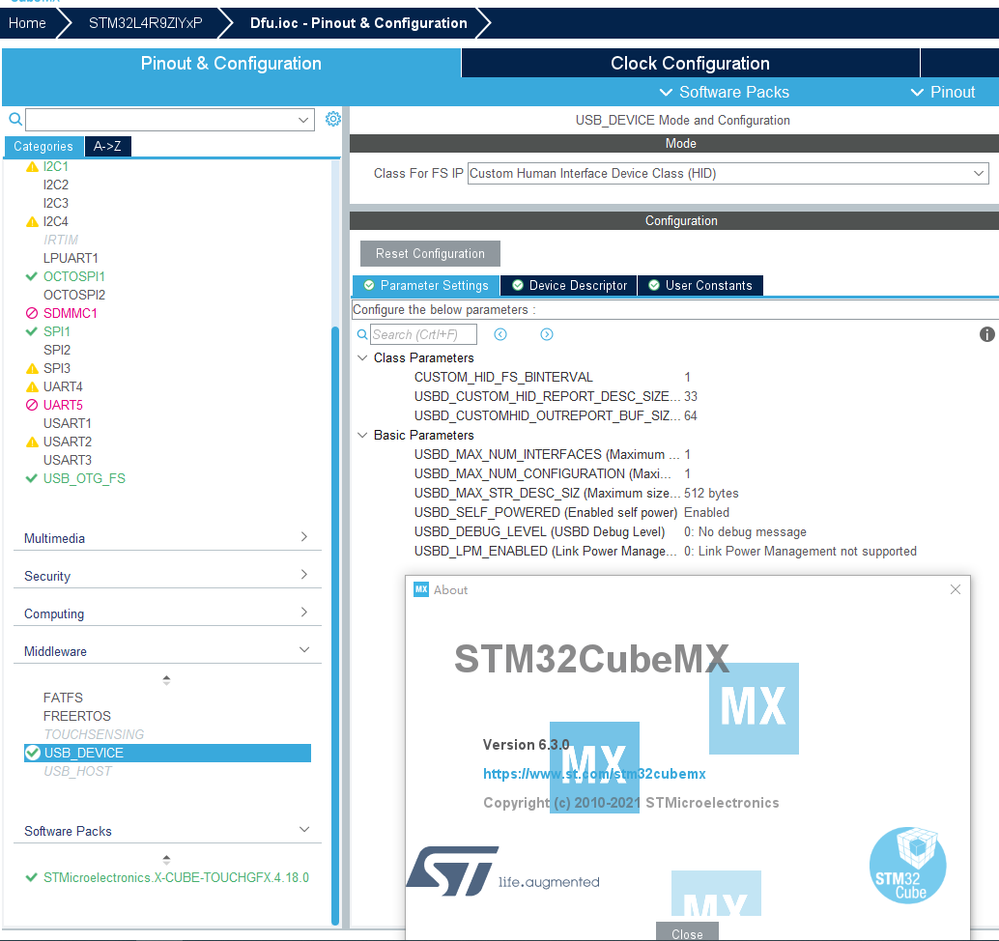The width and height of the screenshot is (999, 941).
Task: Click the Dfu.ioc Pinout & Configuration breadcrumb
Action: [358, 23]
